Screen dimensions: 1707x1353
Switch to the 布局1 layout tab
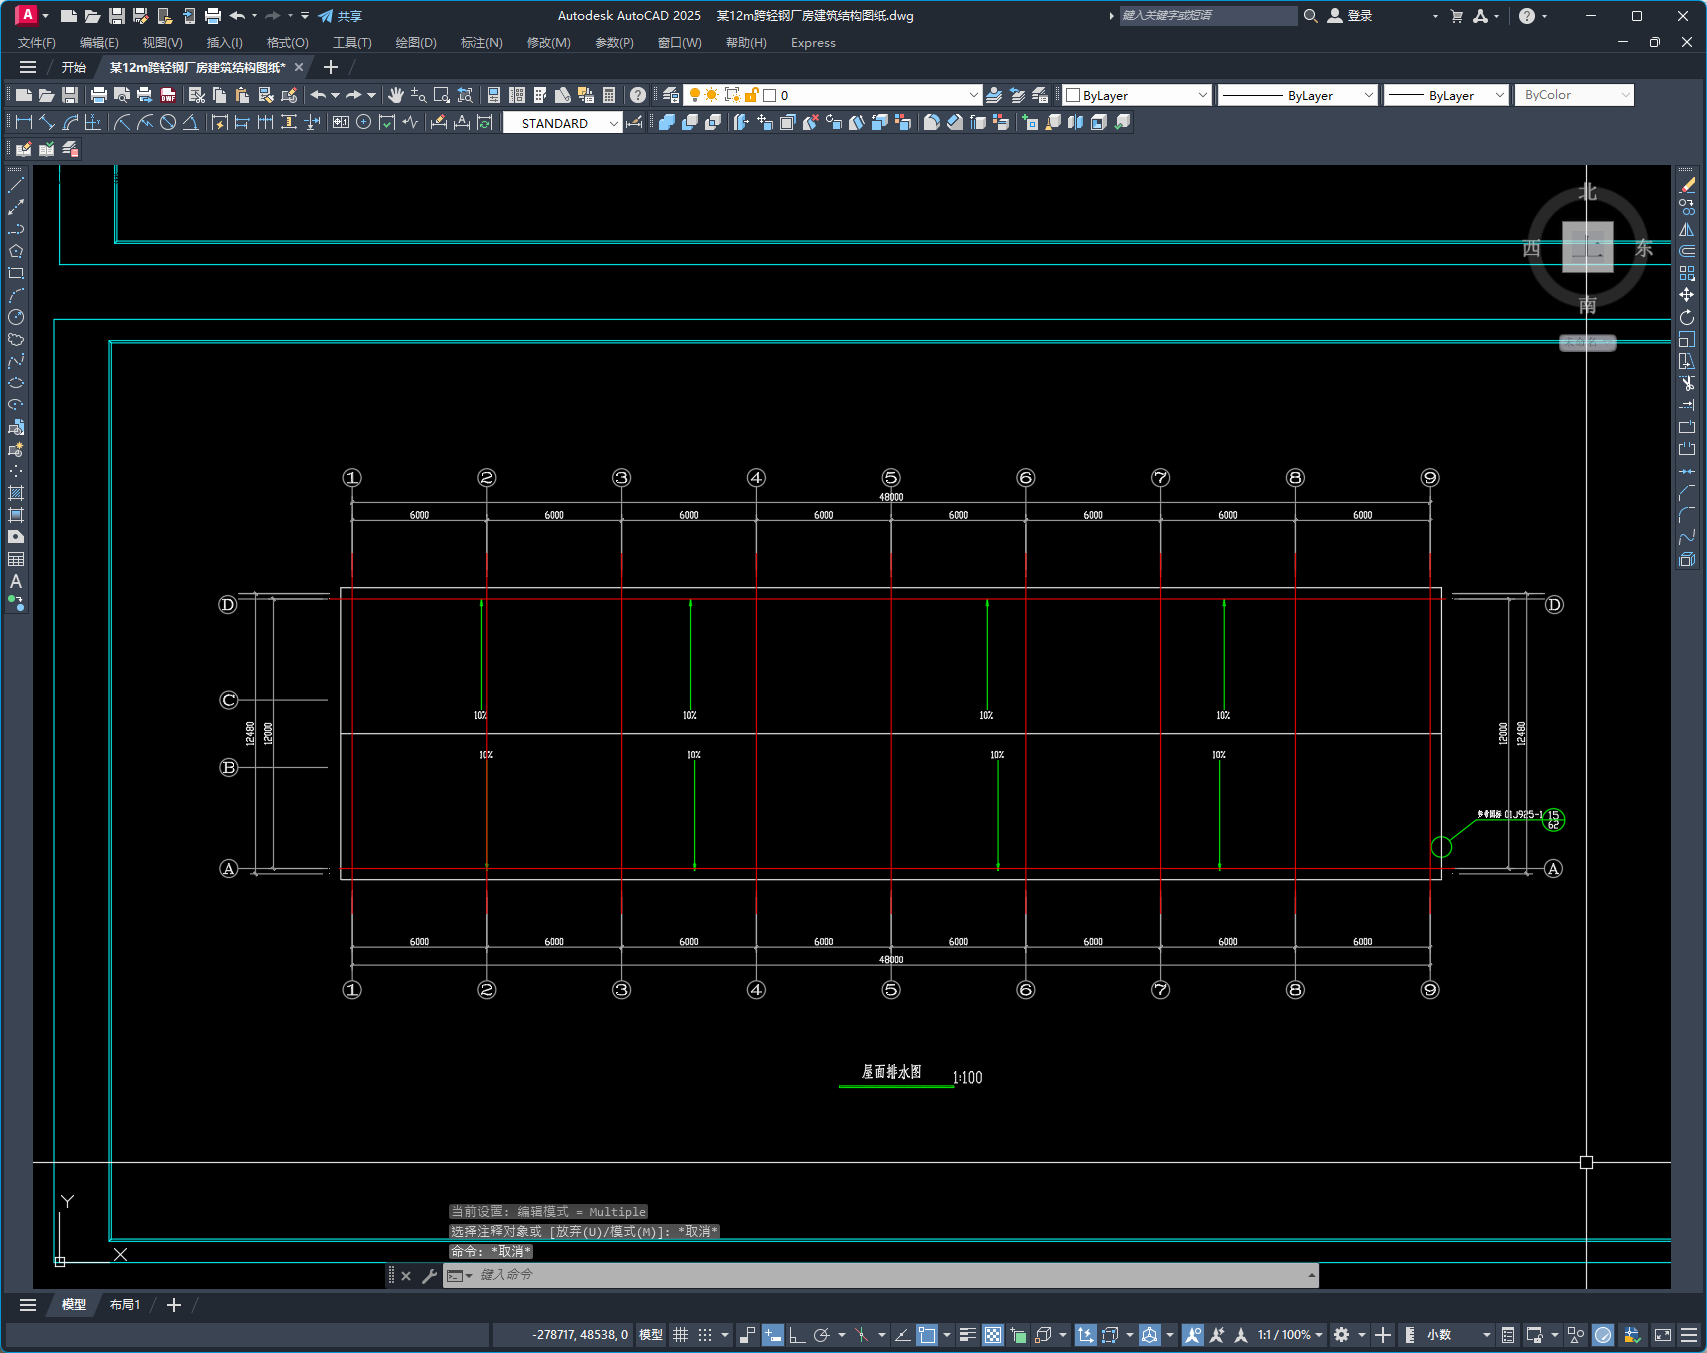point(124,1305)
